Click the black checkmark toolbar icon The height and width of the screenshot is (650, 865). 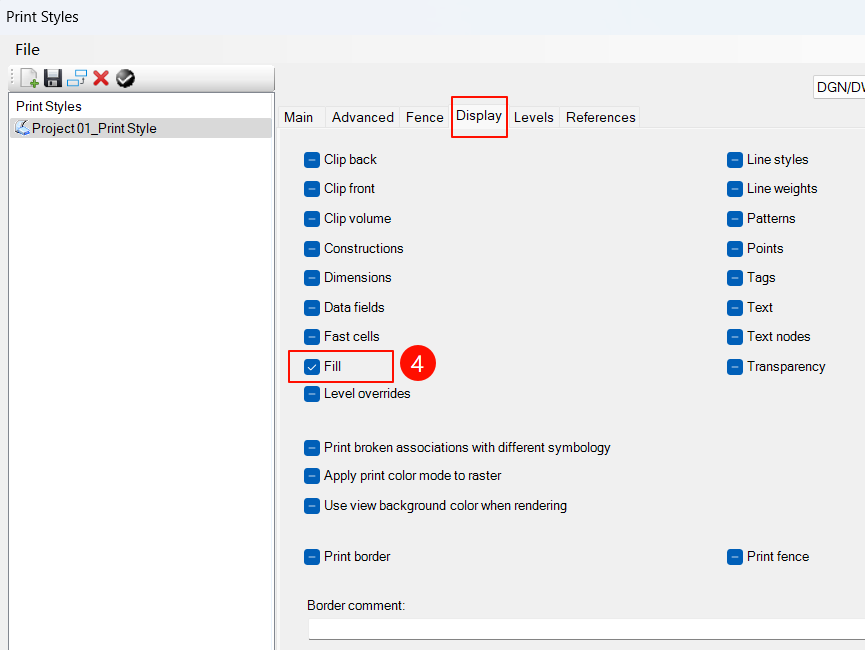[125, 78]
